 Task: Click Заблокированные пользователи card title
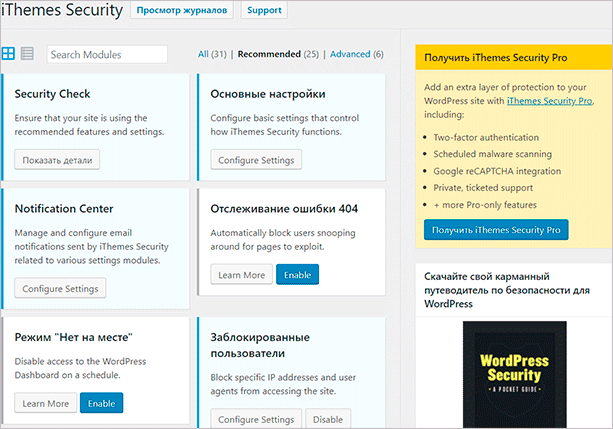pos(260,345)
